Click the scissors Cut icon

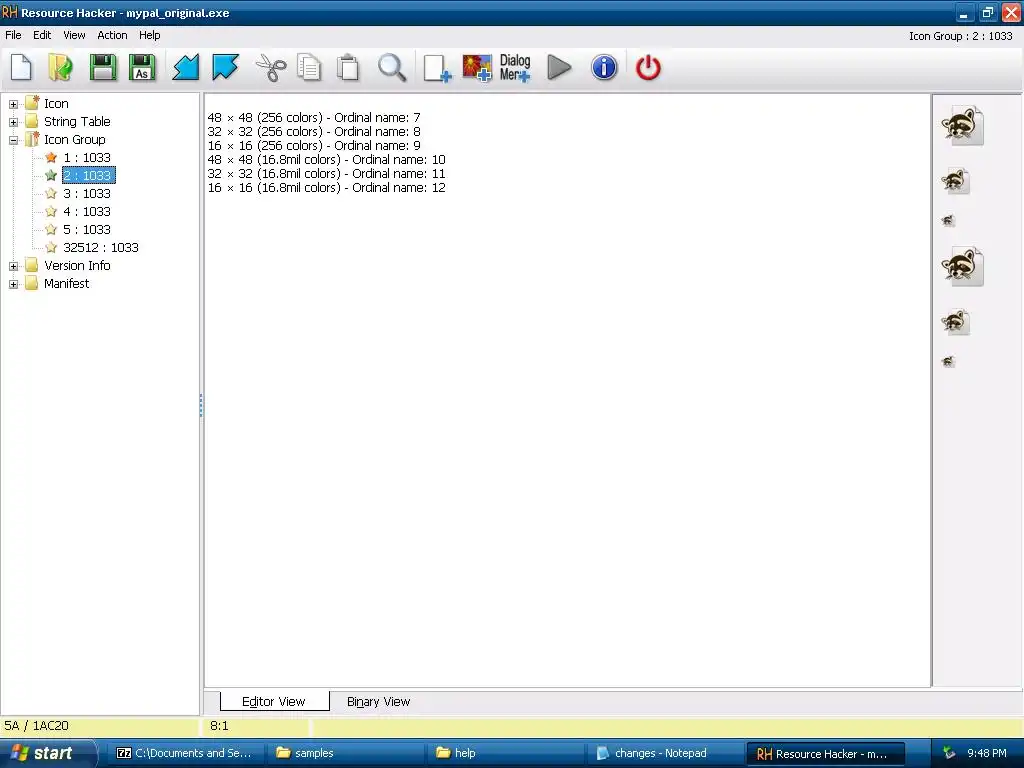click(x=270, y=67)
